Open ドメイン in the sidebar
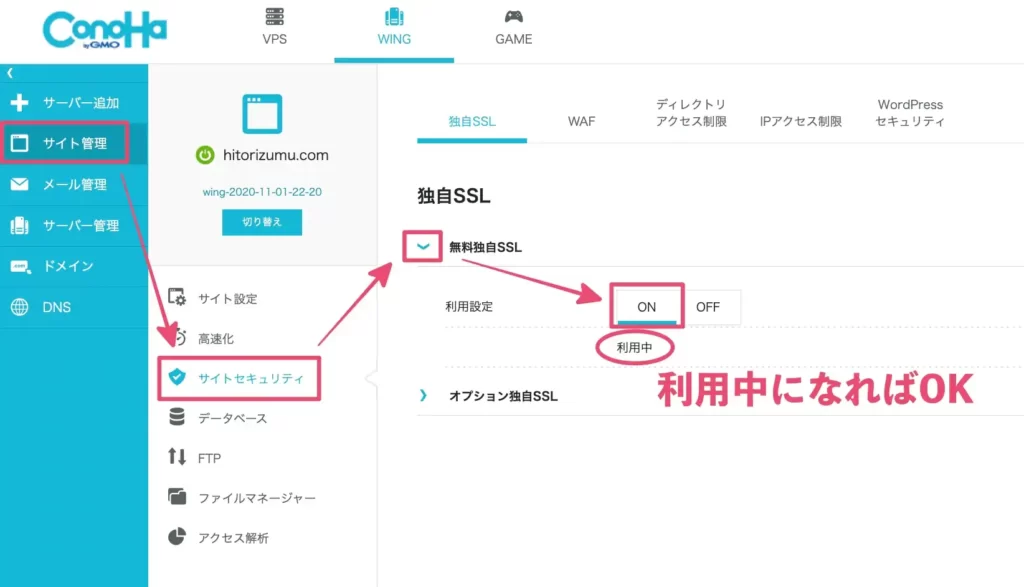This screenshot has height=587, width=1024. tap(74, 266)
